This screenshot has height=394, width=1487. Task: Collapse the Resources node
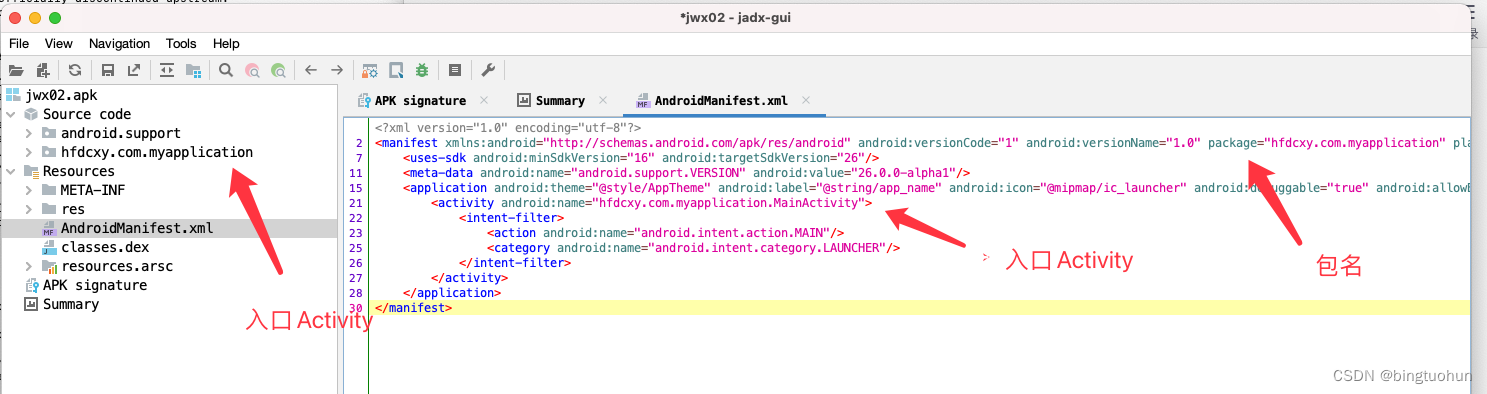[11, 171]
